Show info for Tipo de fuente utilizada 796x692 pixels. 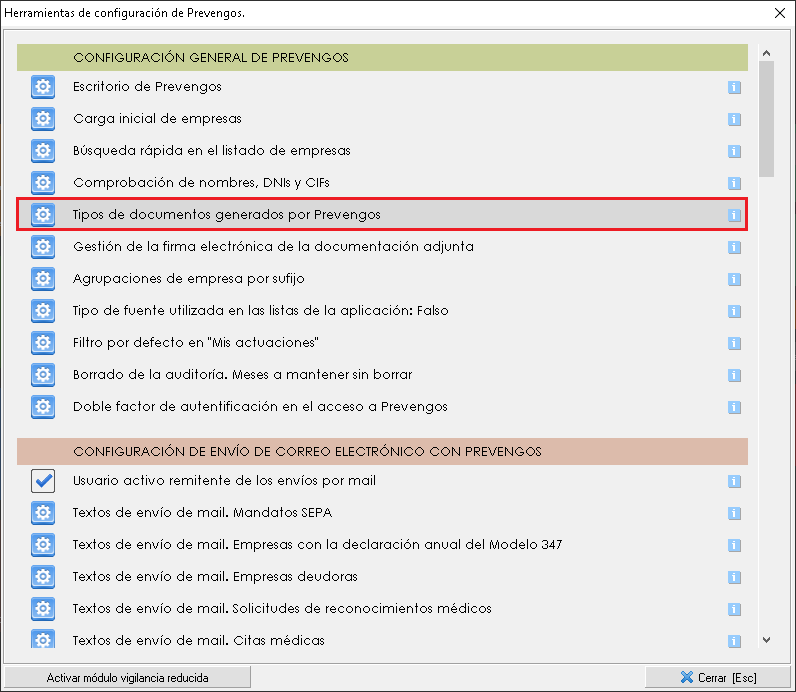pos(734,311)
